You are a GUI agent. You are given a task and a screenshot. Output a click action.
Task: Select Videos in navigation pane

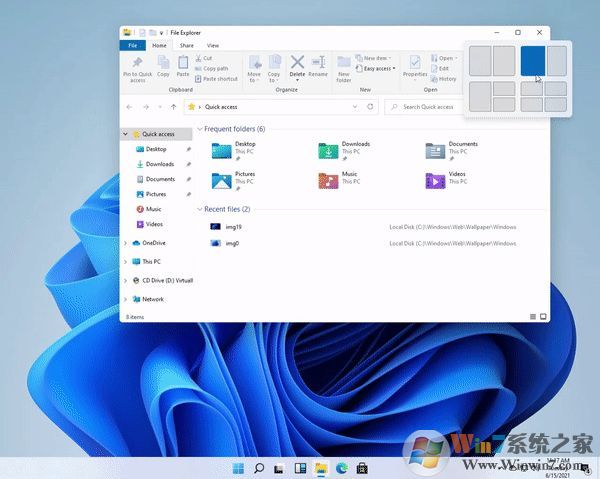pos(150,224)
